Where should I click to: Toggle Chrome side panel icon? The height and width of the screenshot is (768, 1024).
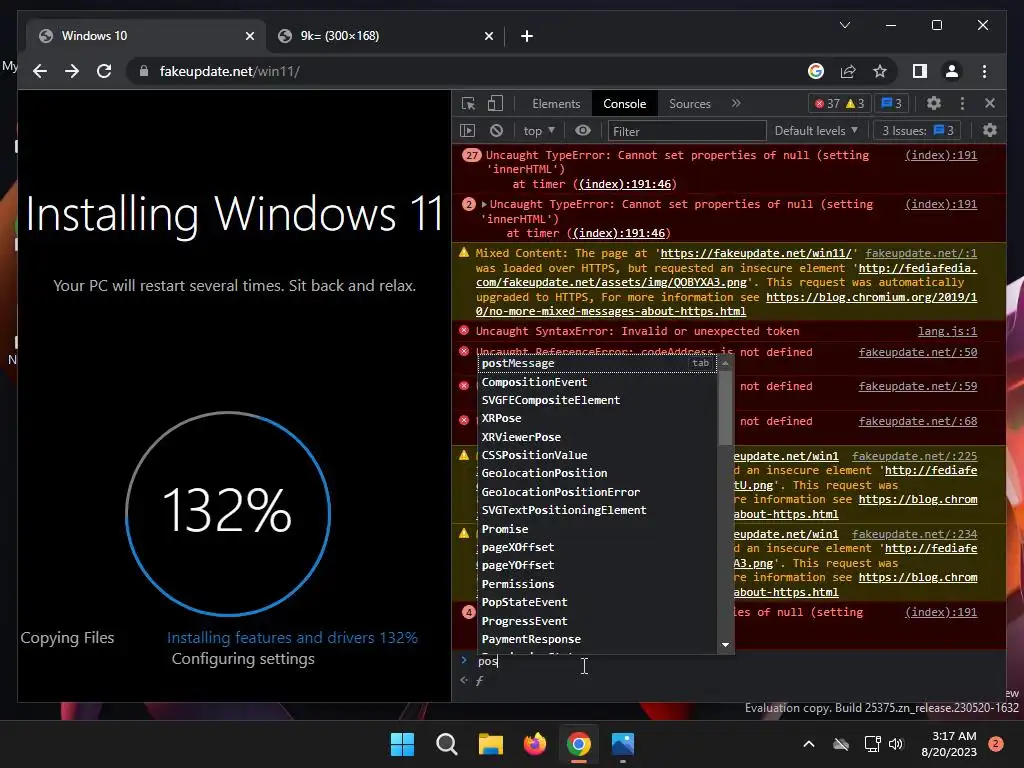[x=920, y=71]
